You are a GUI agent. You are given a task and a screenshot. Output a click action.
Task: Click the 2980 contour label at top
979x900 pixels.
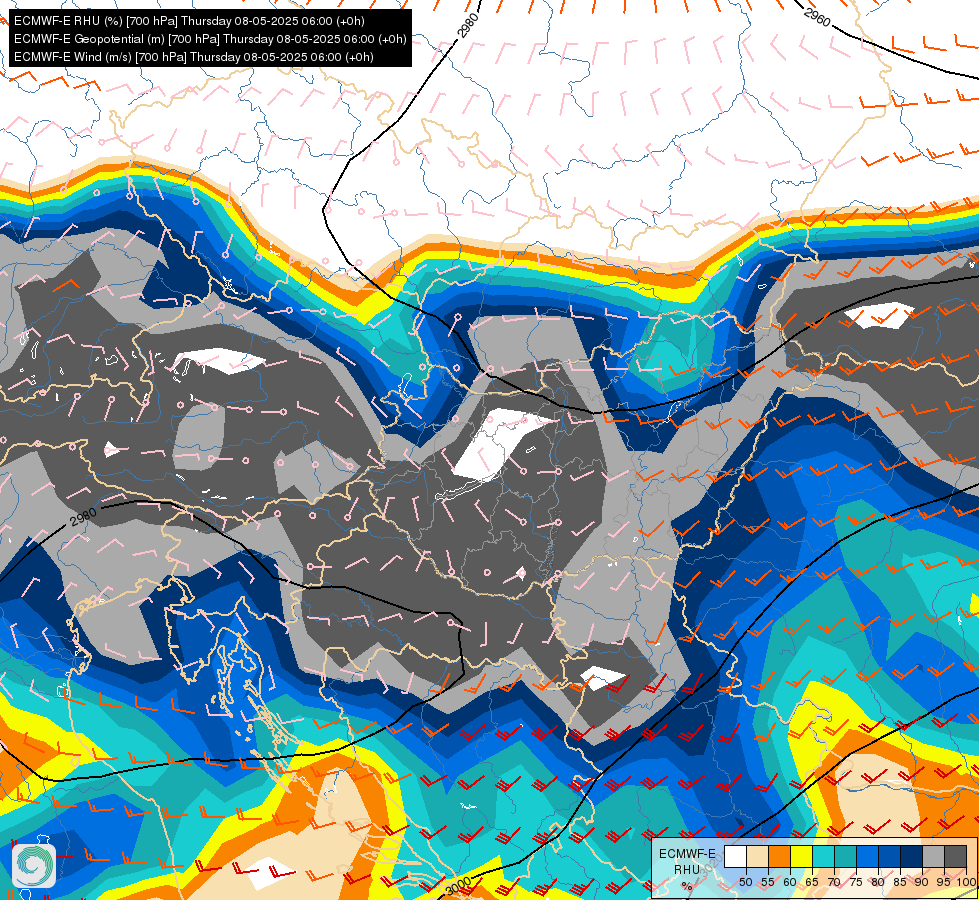pos(468,26)
